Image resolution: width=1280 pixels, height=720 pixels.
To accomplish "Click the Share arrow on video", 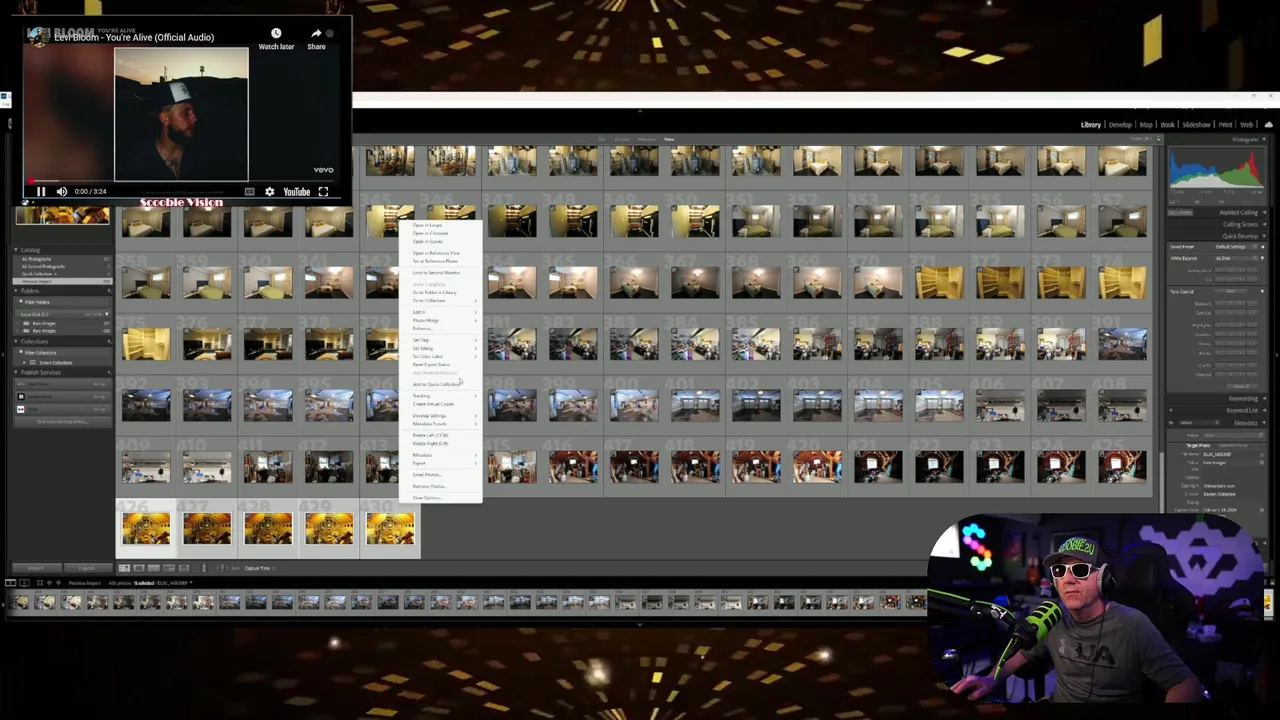I will point(316,33).
